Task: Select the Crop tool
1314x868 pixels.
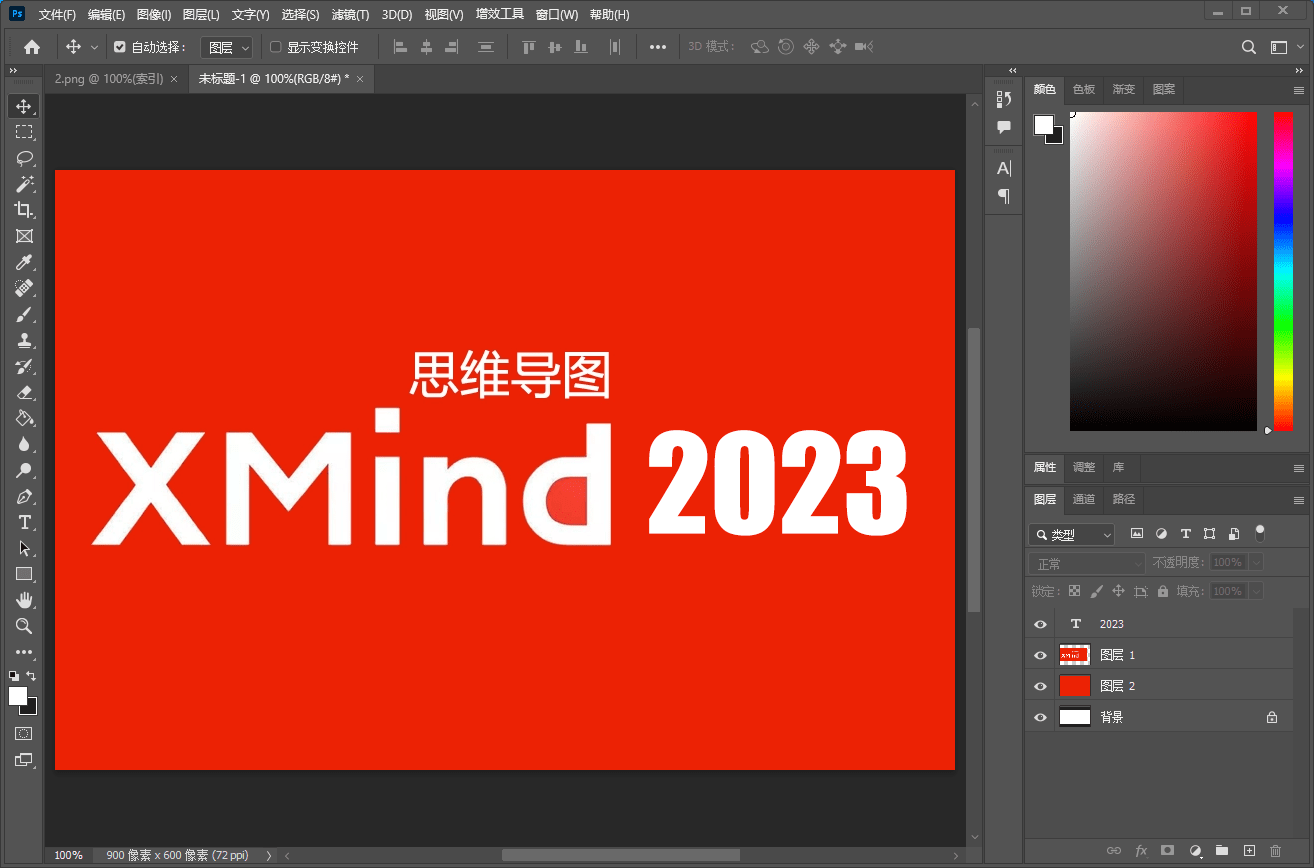Action: pyautogui.click(x=24, y=210)
